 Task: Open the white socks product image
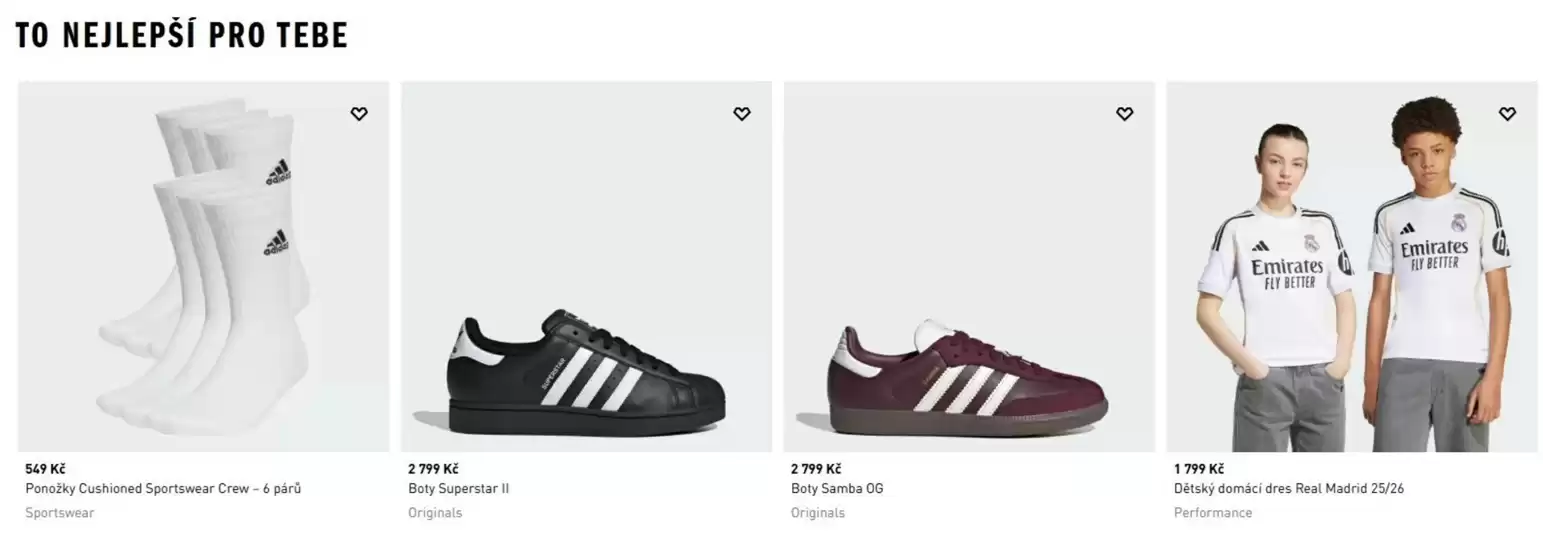tap(204, 266)
